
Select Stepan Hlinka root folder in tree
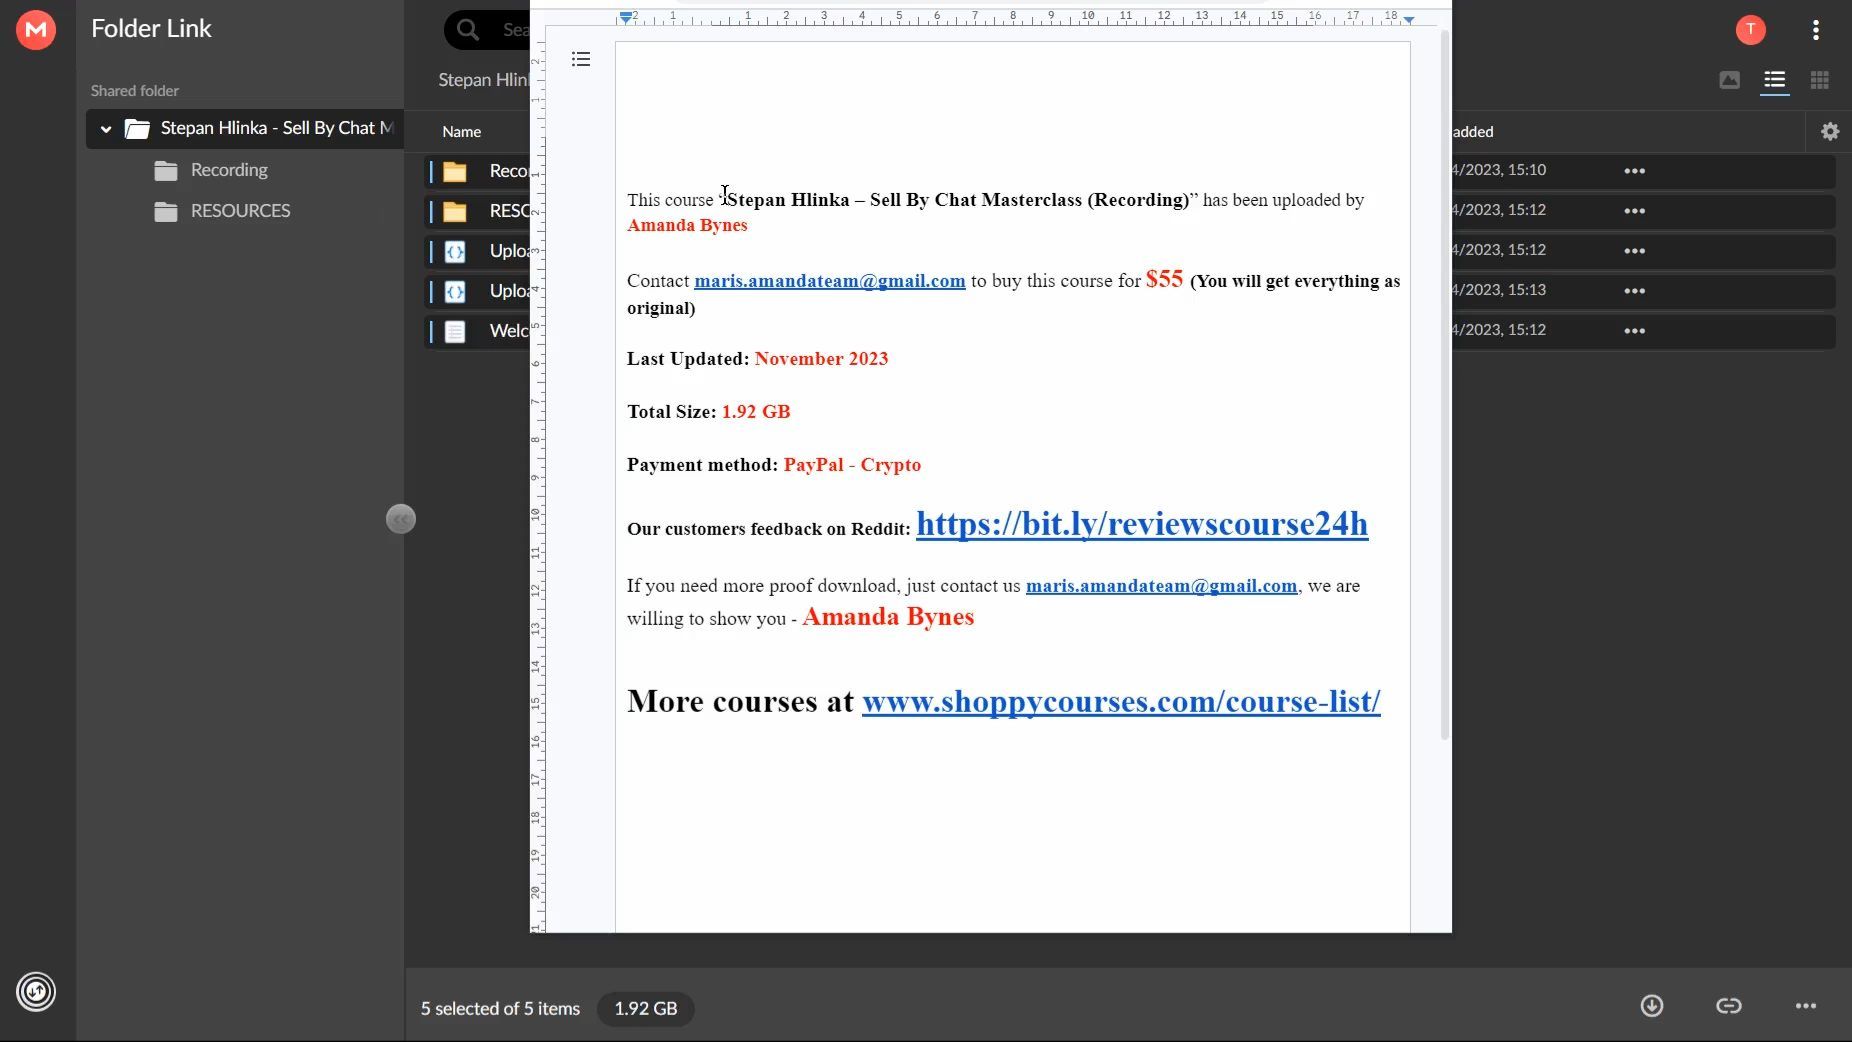tap(245, 129)
